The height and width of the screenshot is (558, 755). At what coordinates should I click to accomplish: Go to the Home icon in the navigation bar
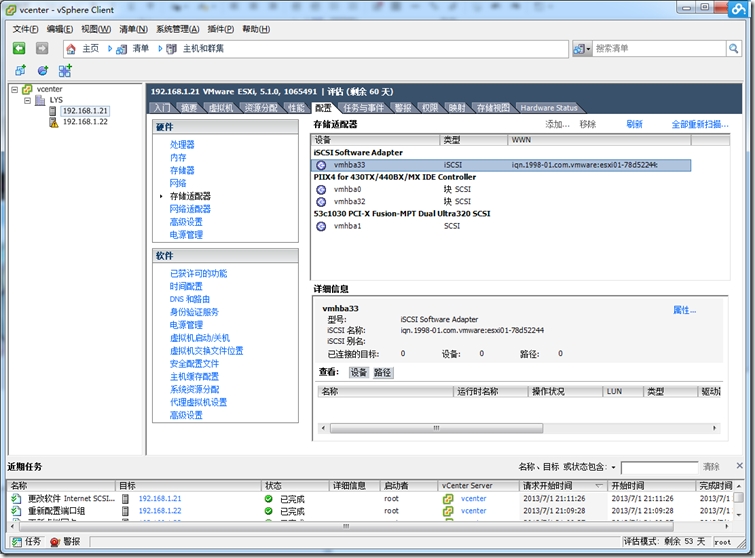pos(71,49)
